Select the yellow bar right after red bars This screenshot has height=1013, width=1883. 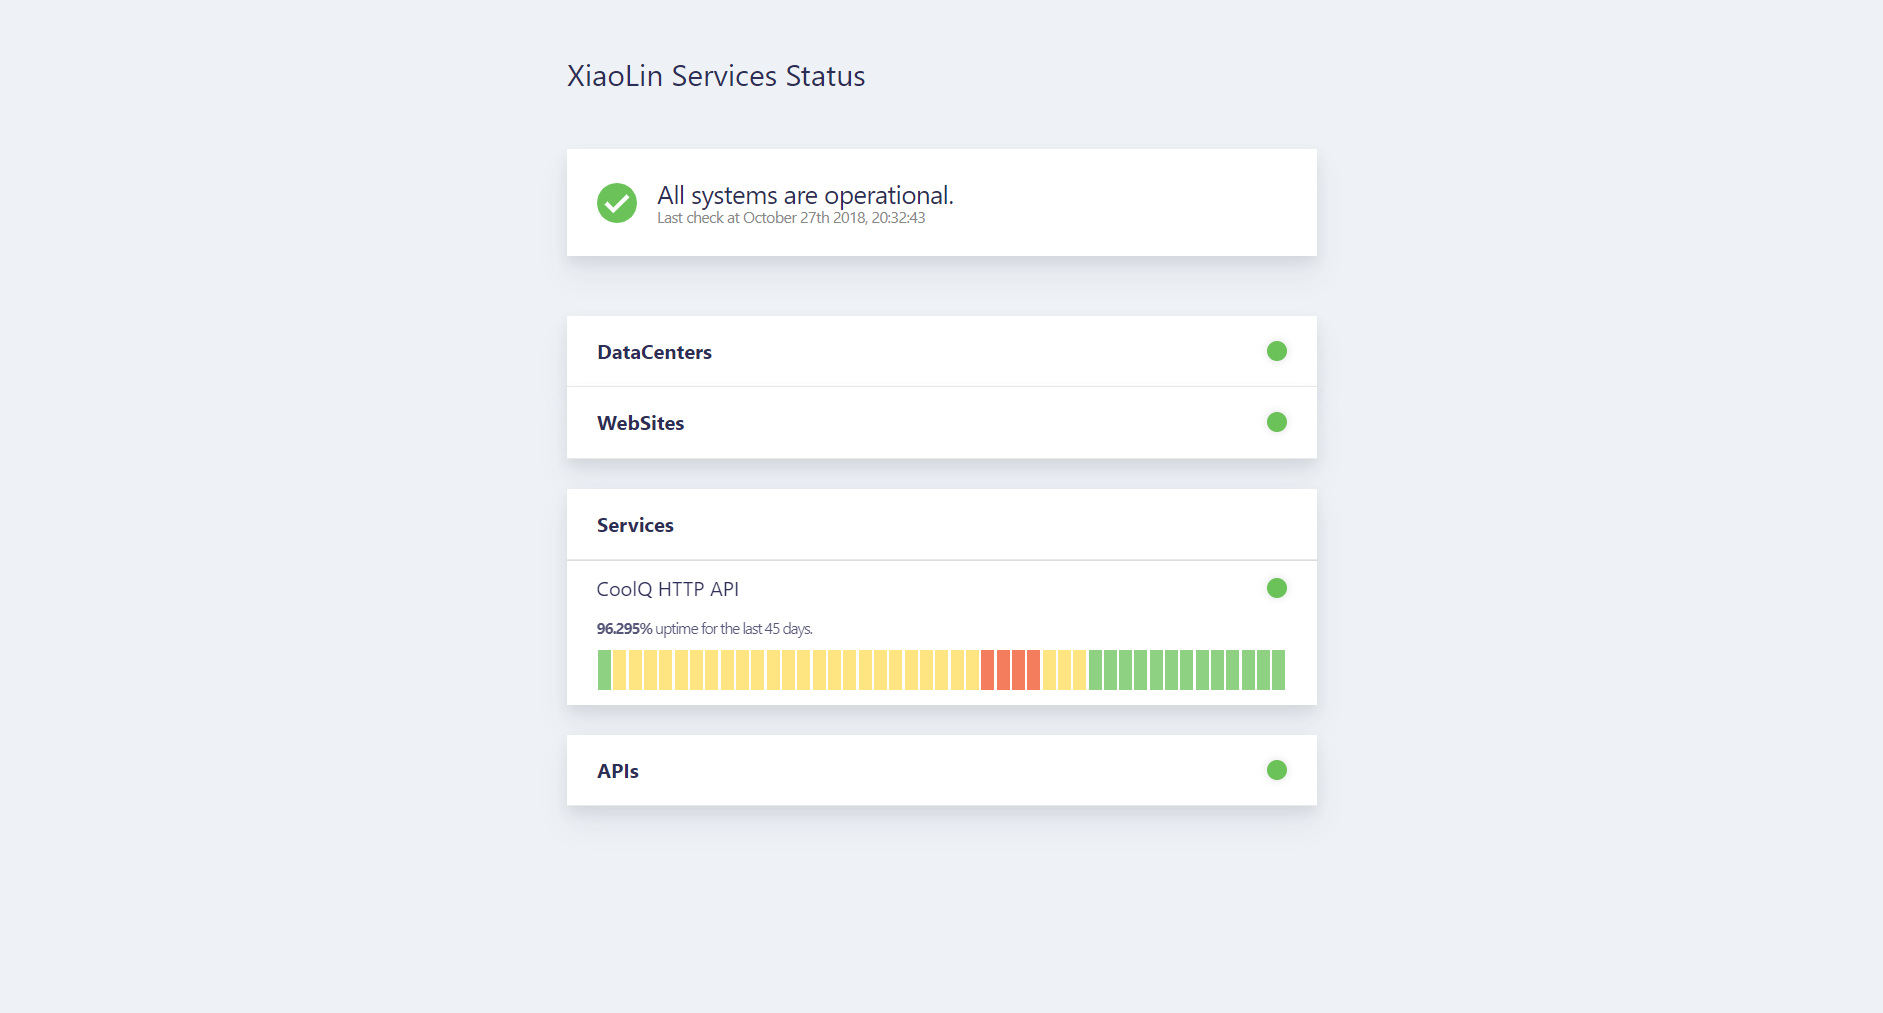(1049, 670)
